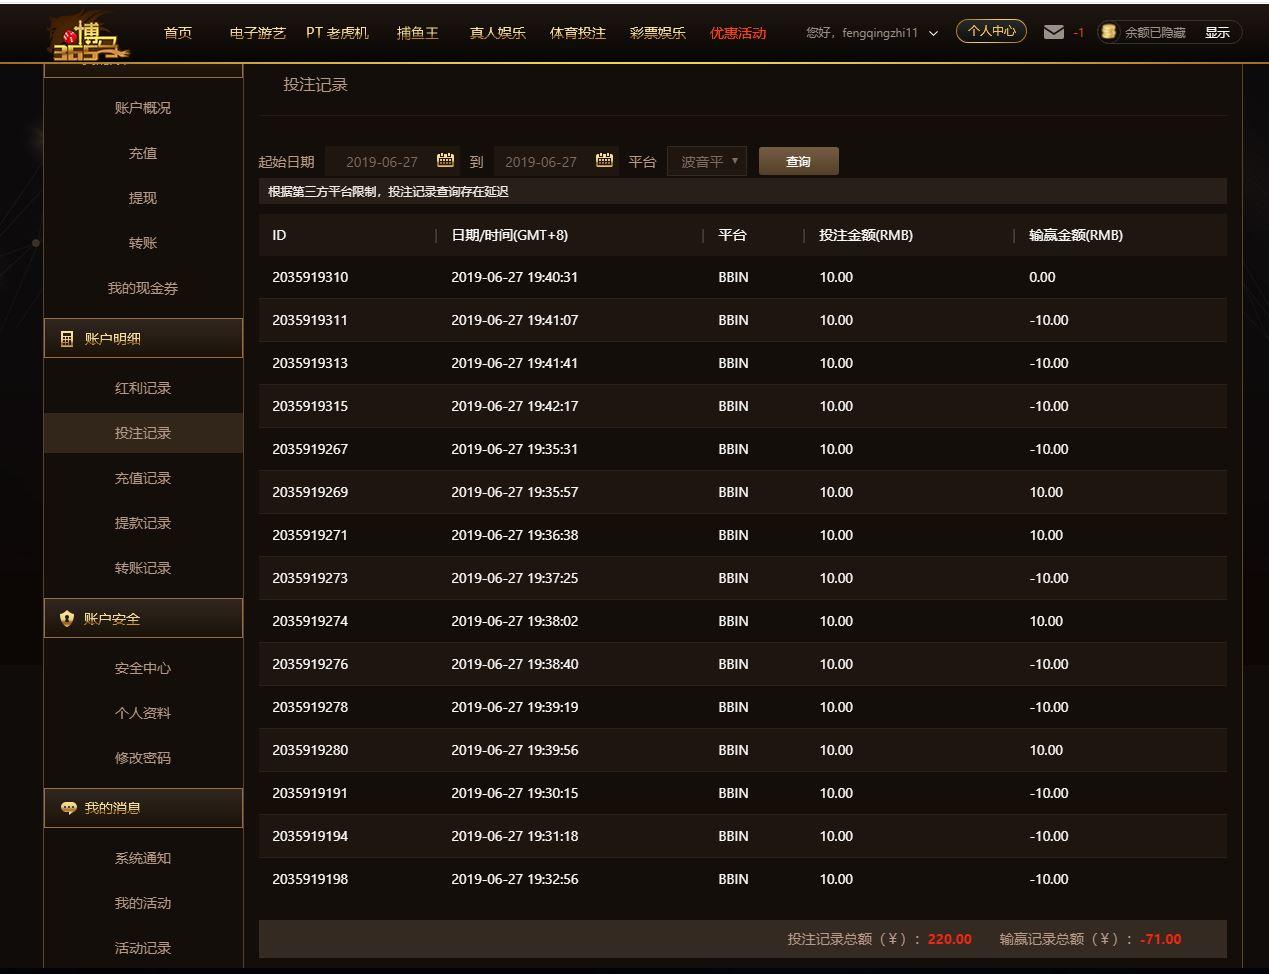The image size is (1269, 974).
Task: Open the start date calendar icon
Action: click(445, 160)
